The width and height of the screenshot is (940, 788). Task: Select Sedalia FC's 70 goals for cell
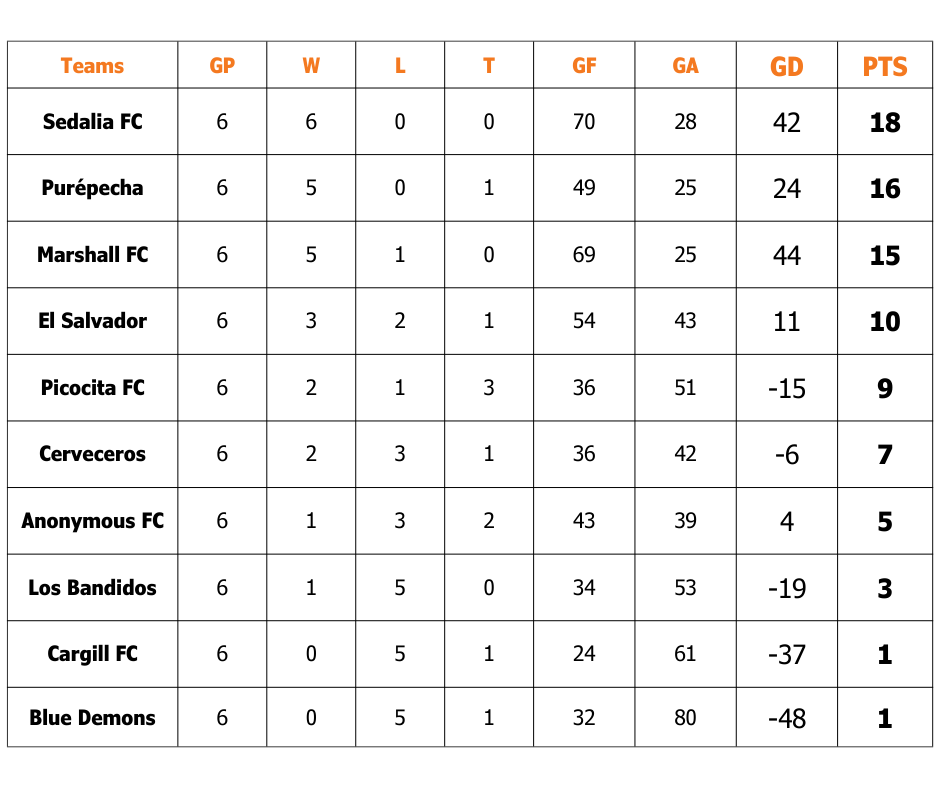[x=584, y=122]
